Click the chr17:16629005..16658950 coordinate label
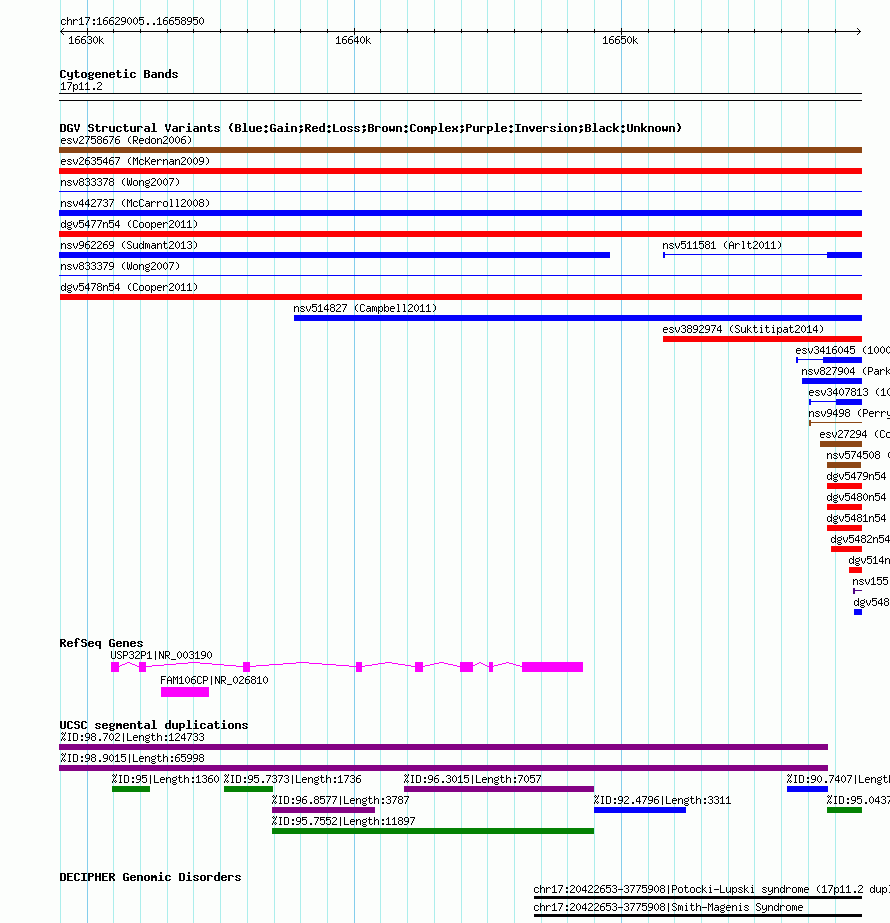 (x=132, y=21)
